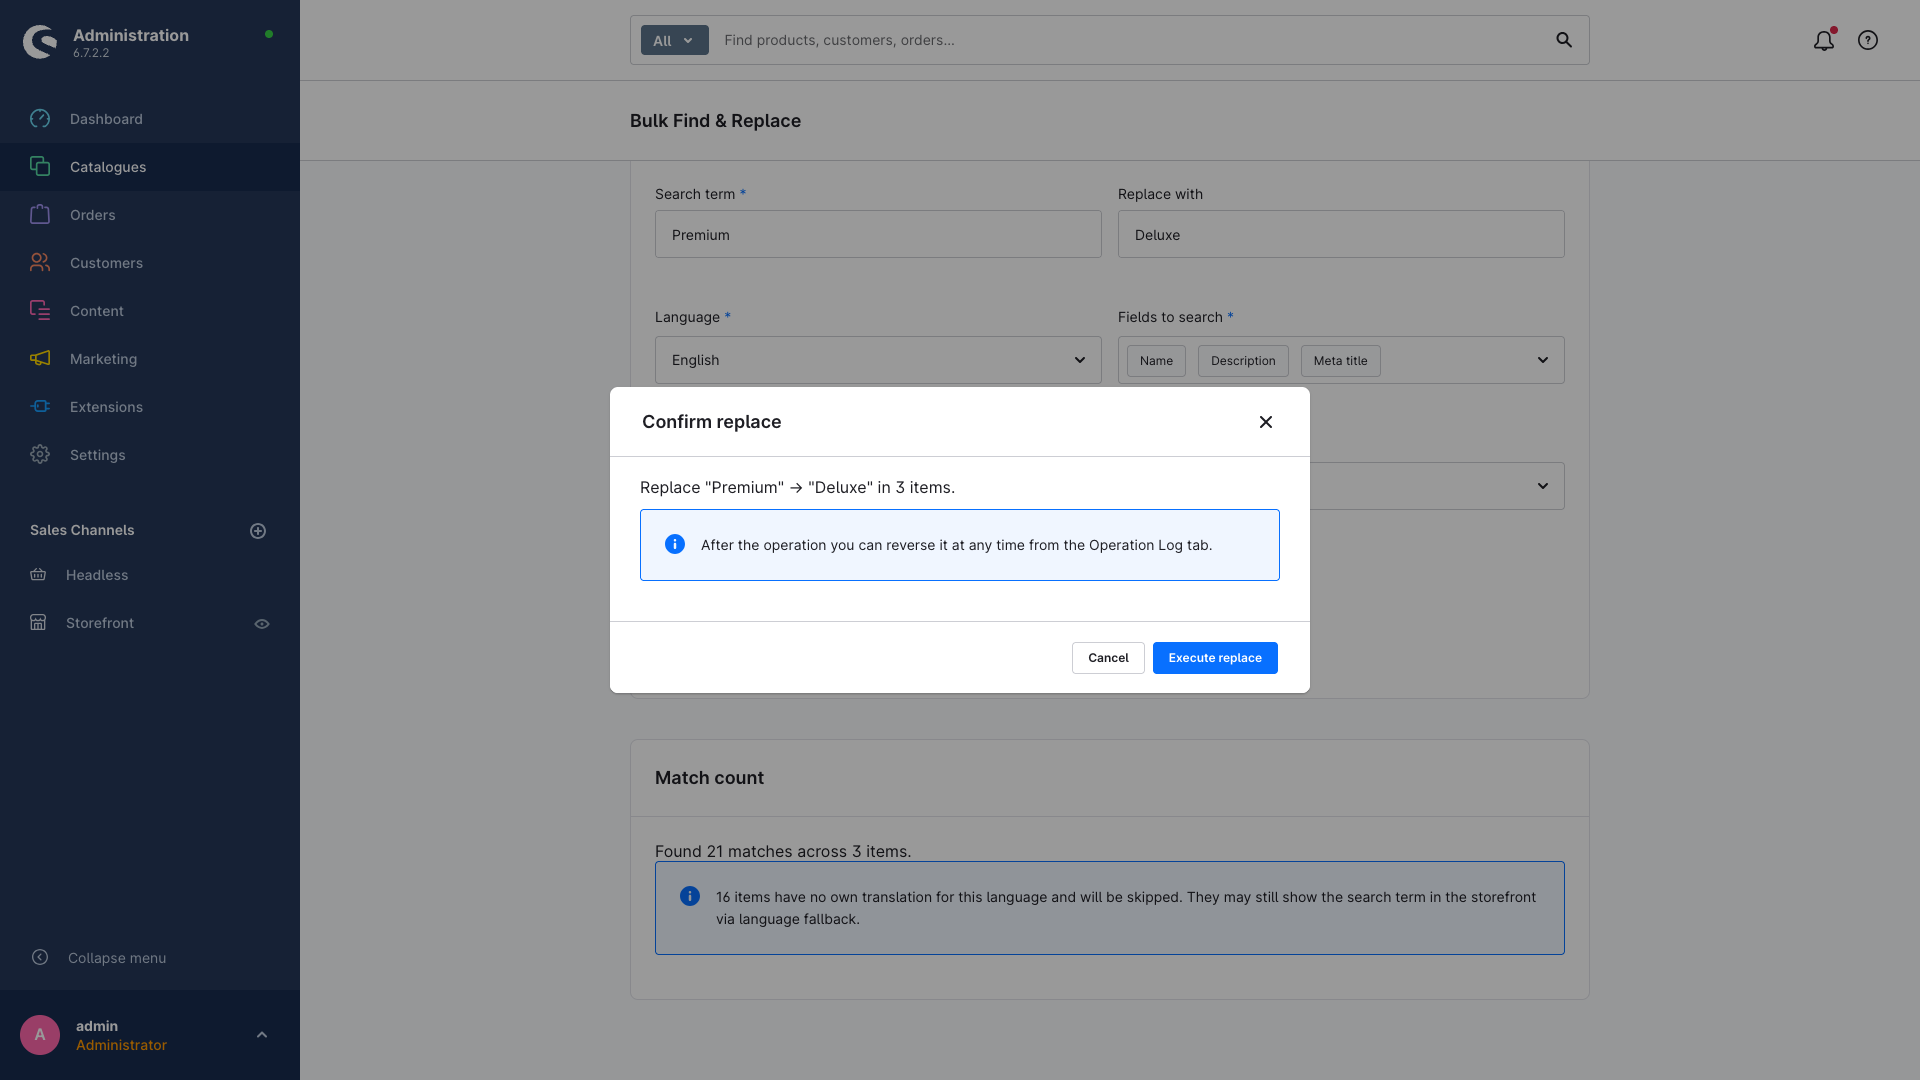The width and height of the screenshot is (1920, 1080).
Task: Click the Search term input field
Action: pos(878,234)
